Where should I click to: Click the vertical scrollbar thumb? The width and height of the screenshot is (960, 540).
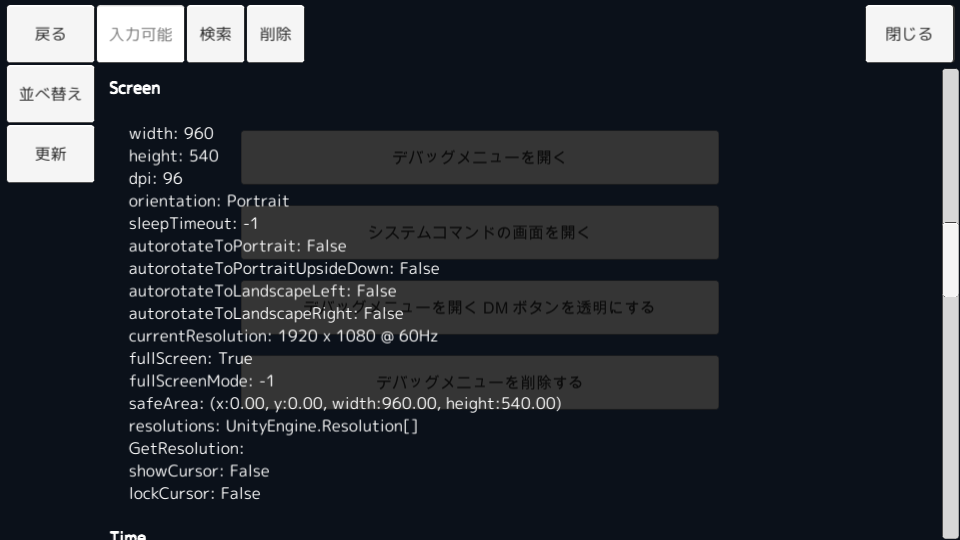[950, 260]
